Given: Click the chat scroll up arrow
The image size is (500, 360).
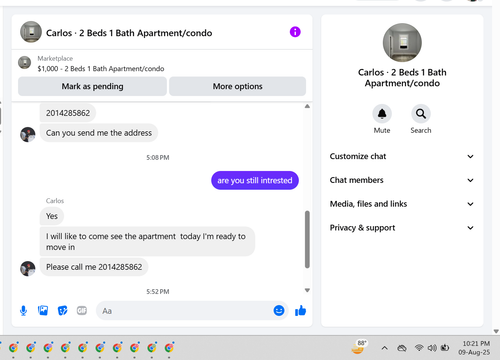Looking at the screenshot, I should [307, 106].
